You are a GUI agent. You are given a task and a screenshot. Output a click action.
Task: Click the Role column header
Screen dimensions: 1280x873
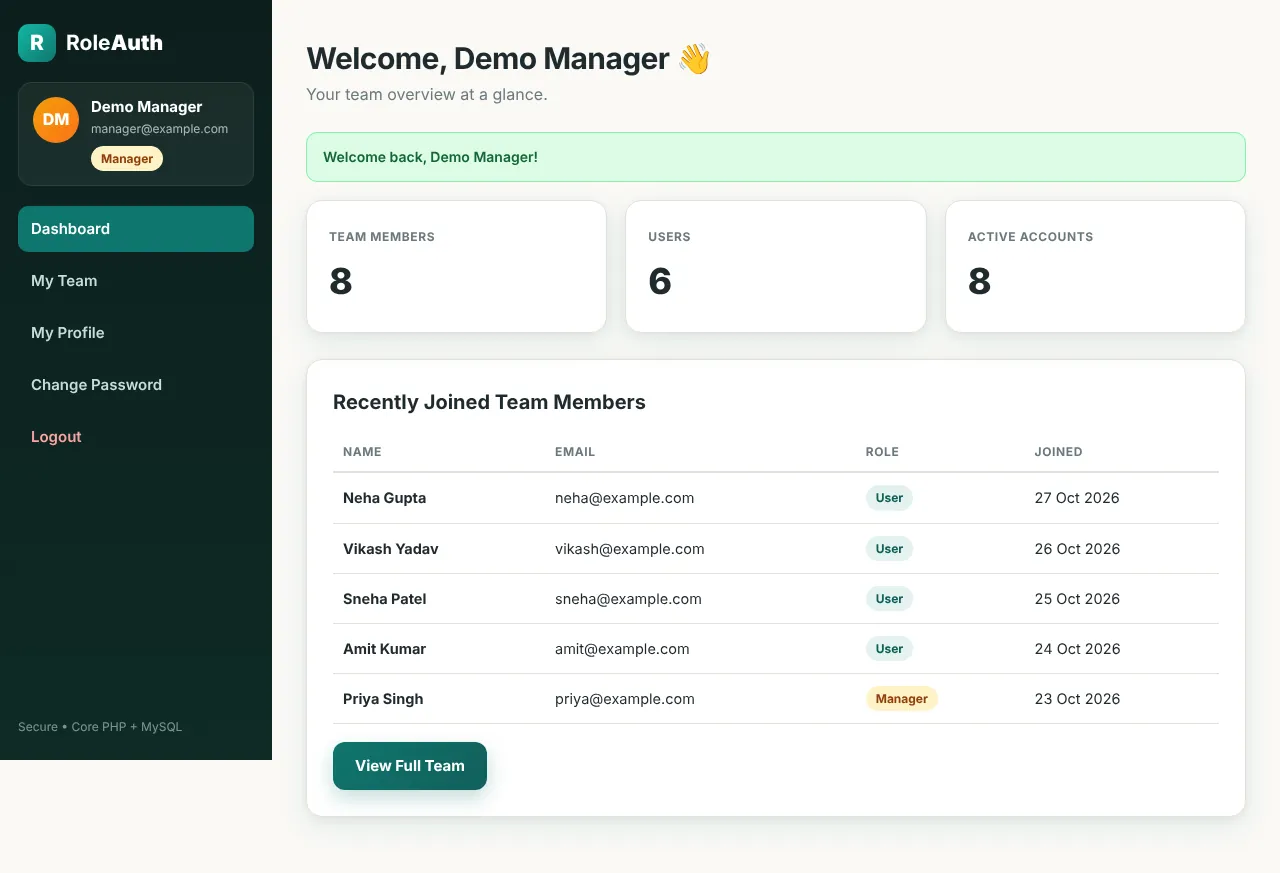882,452
